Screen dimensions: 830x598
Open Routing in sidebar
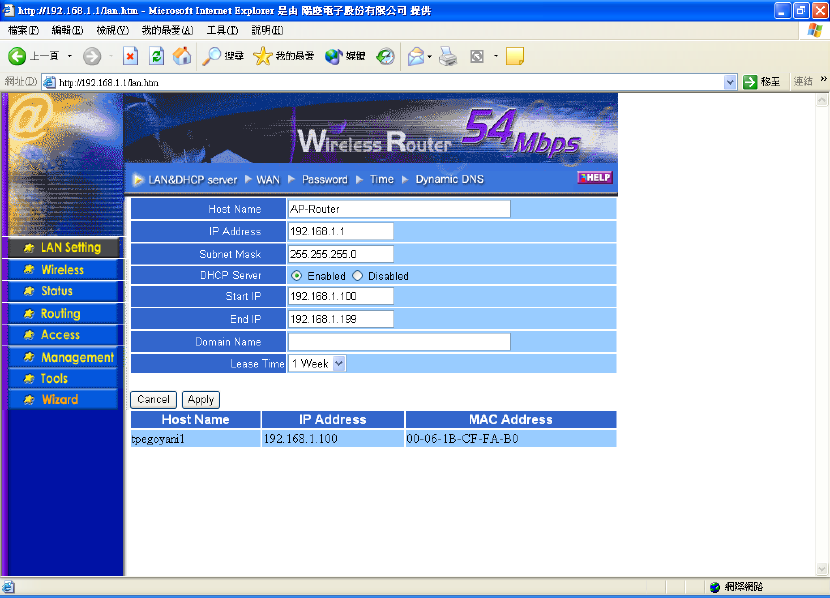tap(63, 313)
